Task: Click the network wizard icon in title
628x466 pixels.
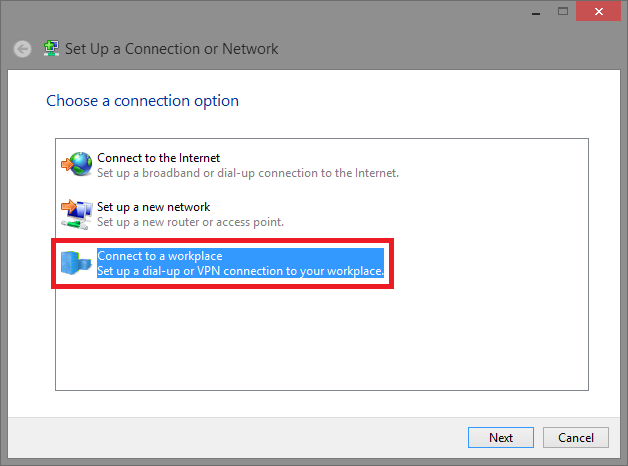Action: point(51,49)
